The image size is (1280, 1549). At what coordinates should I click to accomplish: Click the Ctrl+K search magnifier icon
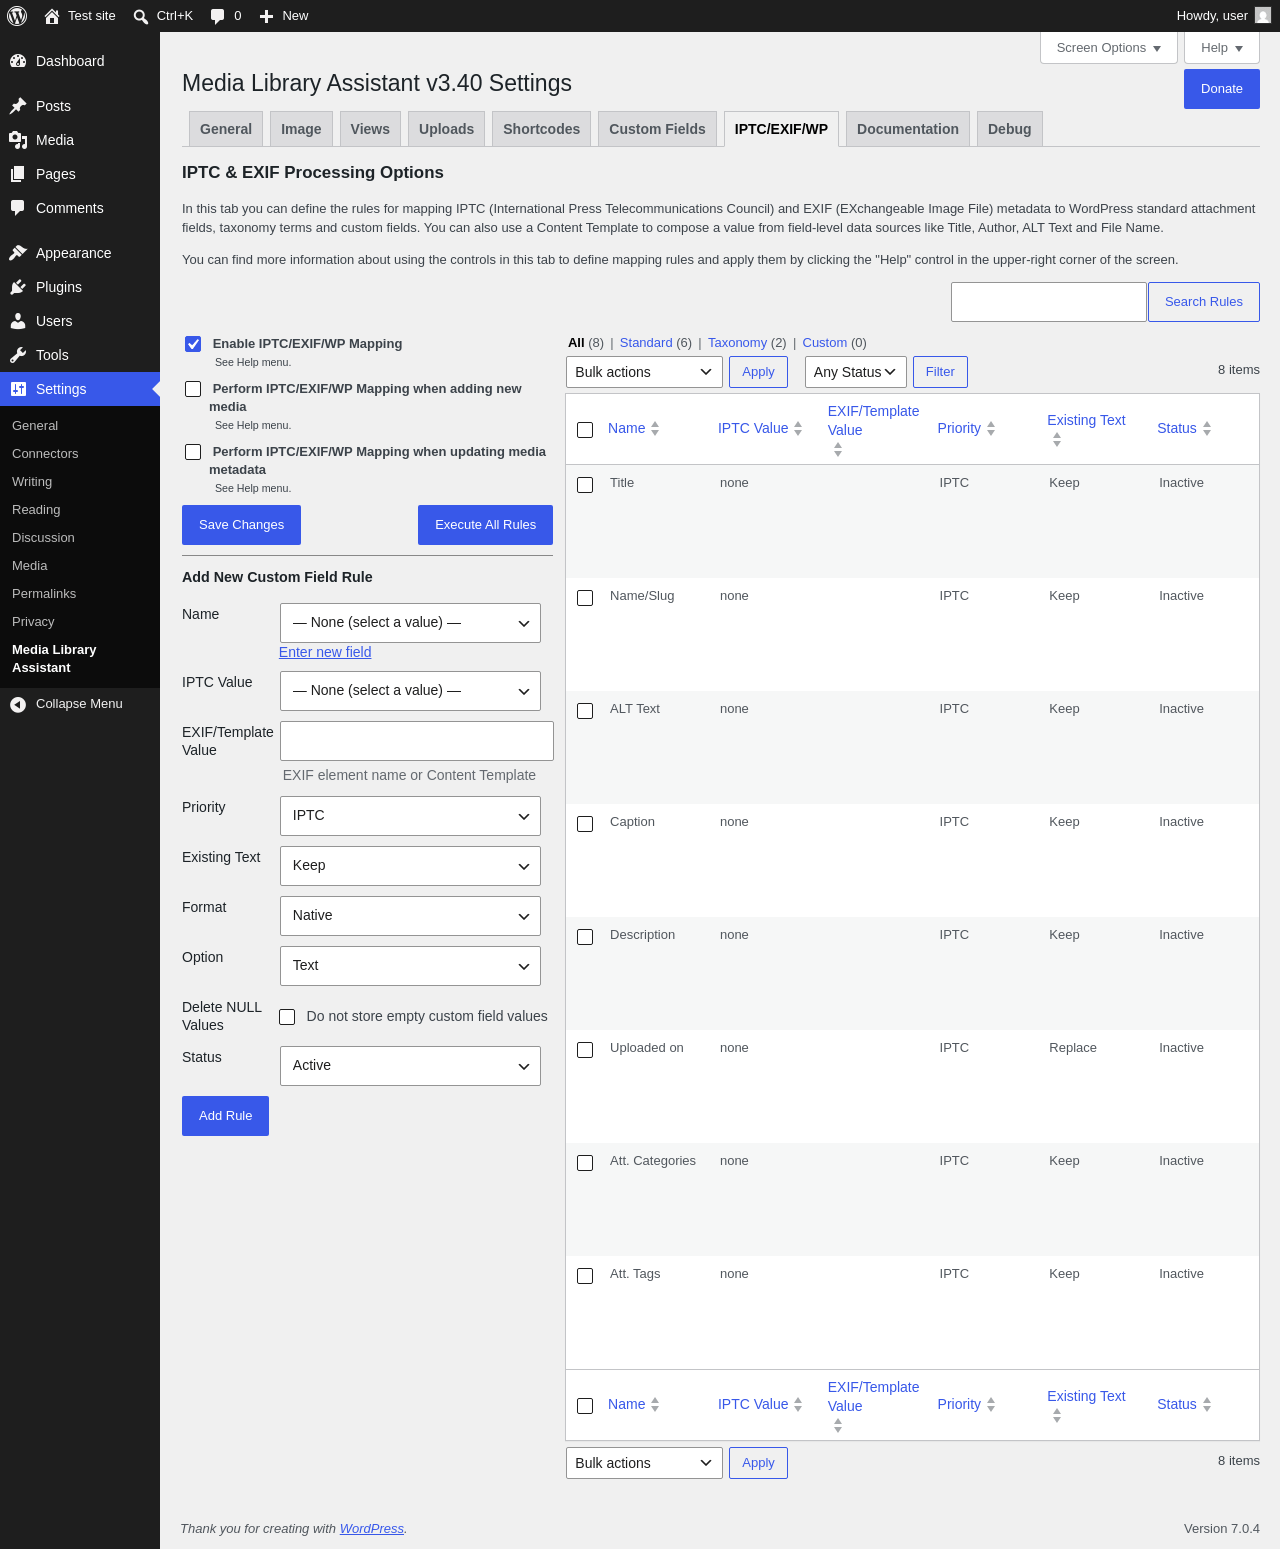(141, 16)
